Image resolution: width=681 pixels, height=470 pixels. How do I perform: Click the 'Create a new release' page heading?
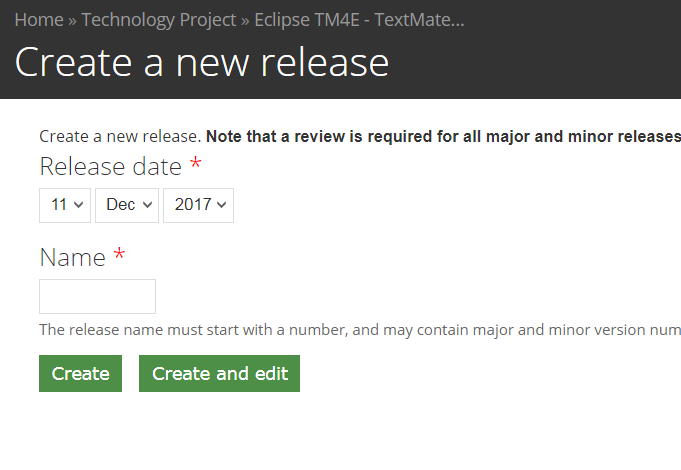click(201, 62)
